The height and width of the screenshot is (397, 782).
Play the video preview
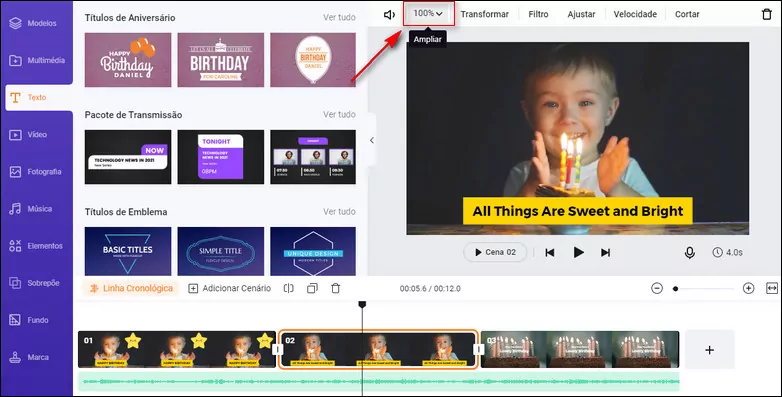pyautogui.click(x=578, y=252)
